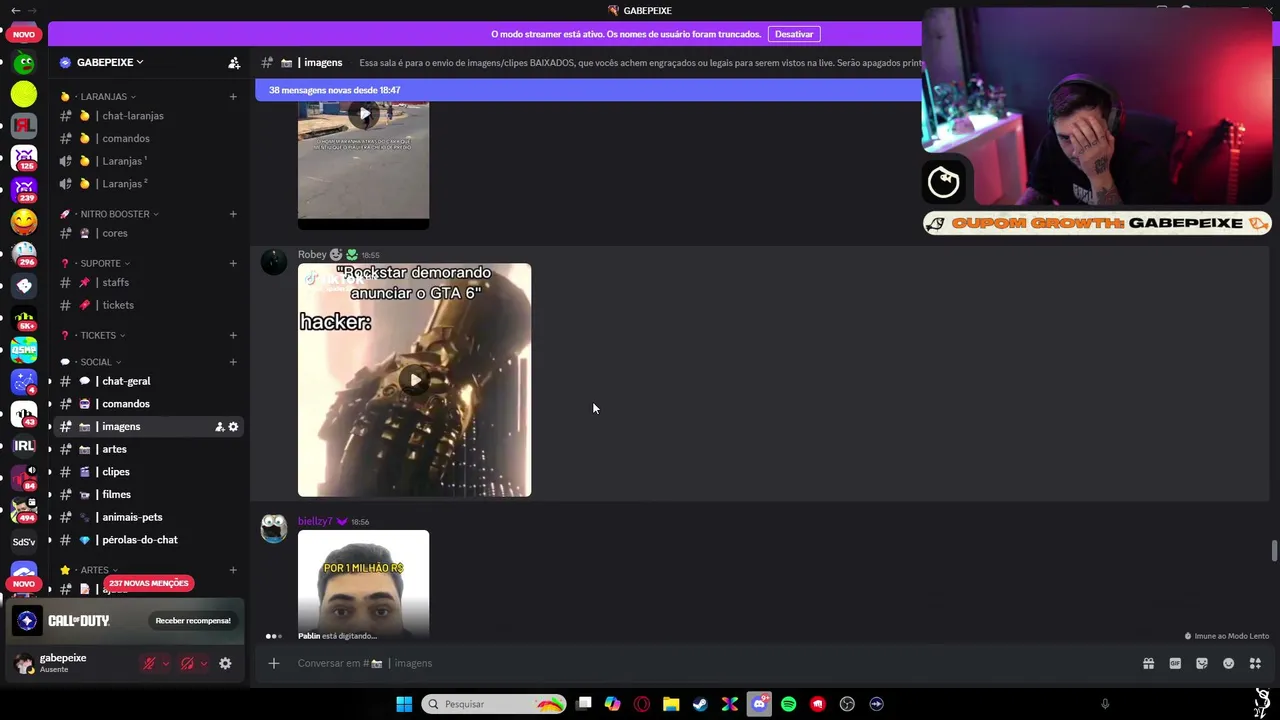The height and width of the screenshot is (720, 1280).
Task: Open the SdSv server icon
Action: click(24, 542)
